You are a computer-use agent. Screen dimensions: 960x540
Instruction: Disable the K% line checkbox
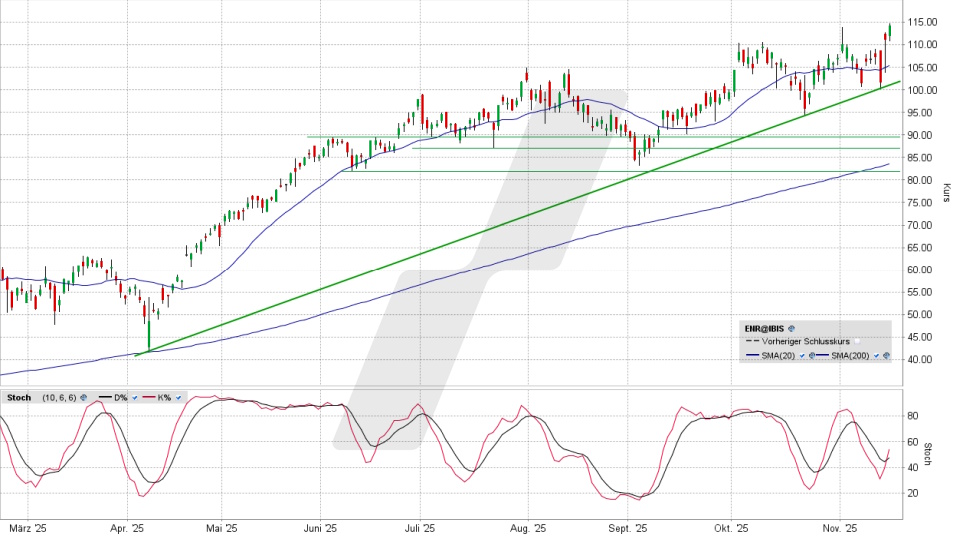coord(178,398)
